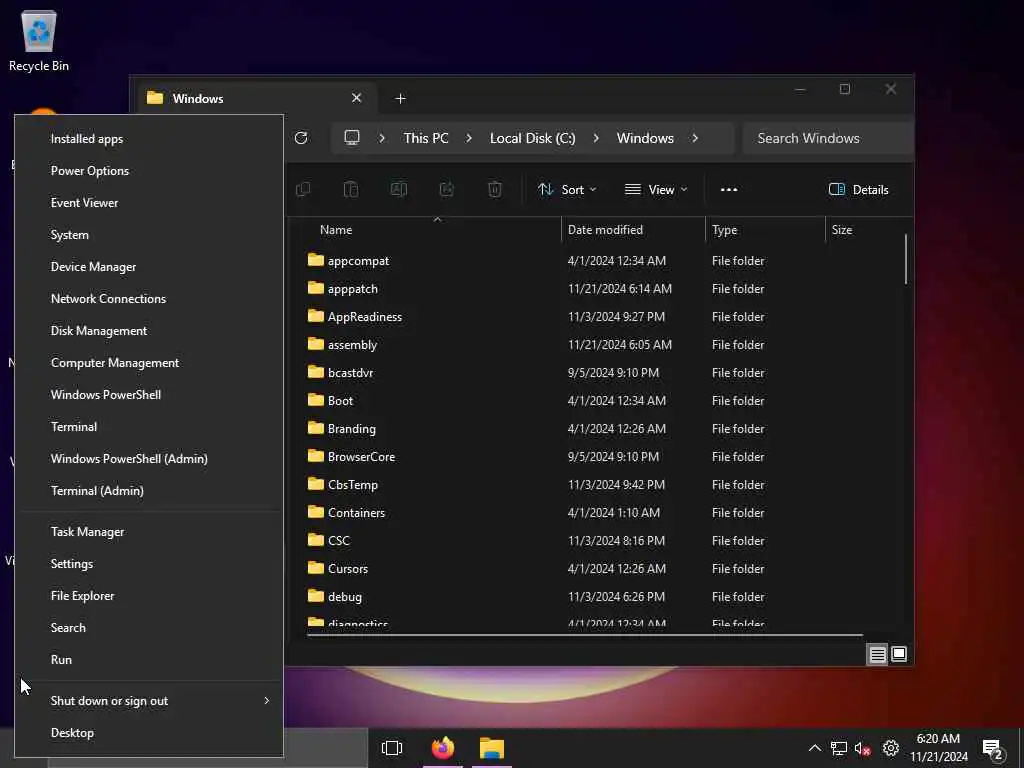1024x768 pixels.
Task: Click File Explorer taskbar icon
Action: click(492, 748)
